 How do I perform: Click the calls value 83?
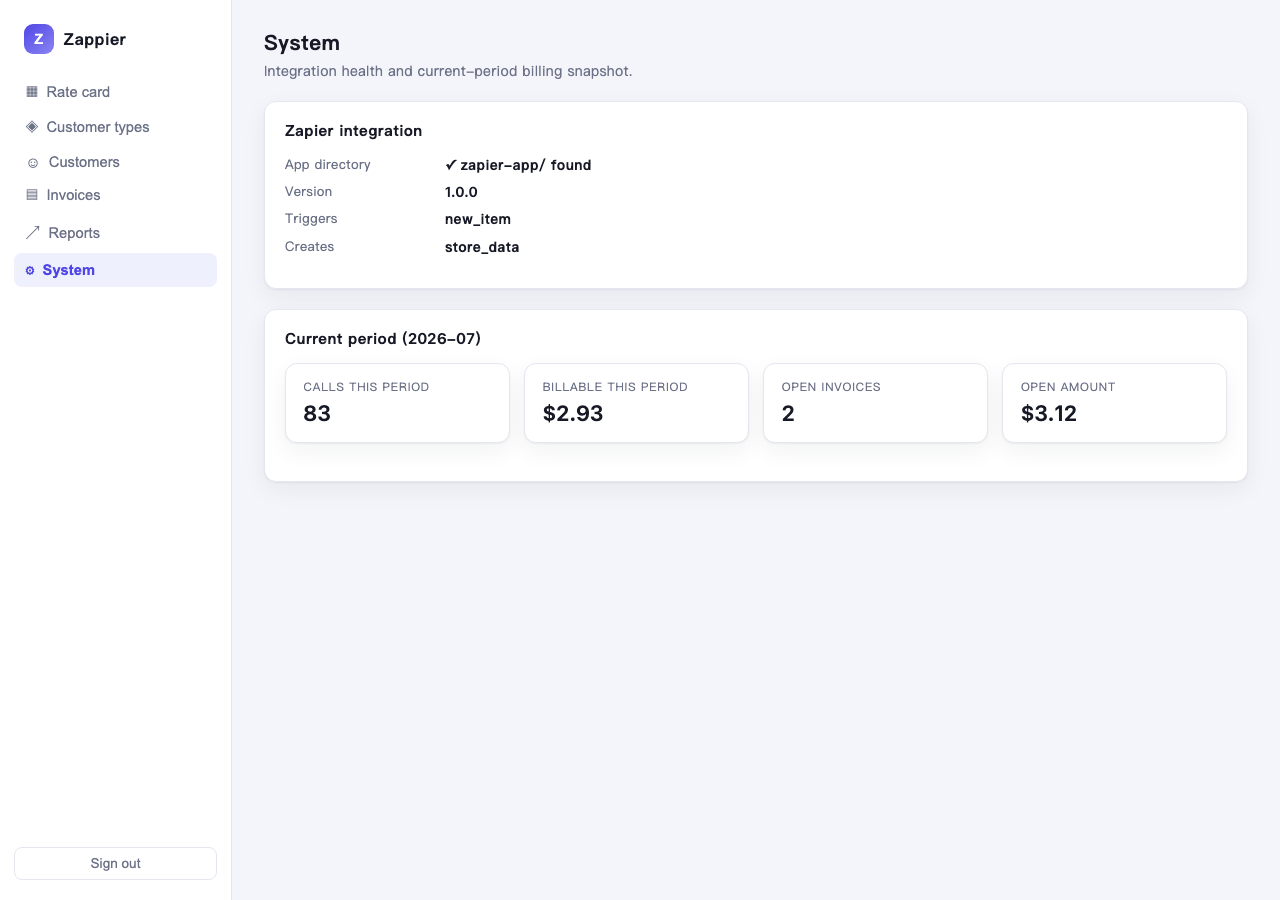[317, 414]
